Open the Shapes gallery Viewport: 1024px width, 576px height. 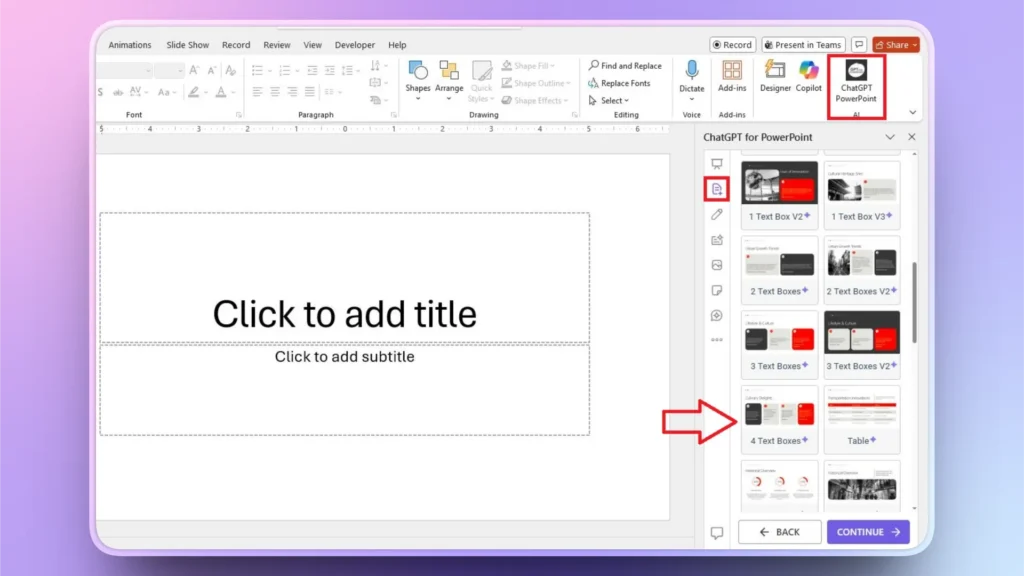[x=417, y=80]
